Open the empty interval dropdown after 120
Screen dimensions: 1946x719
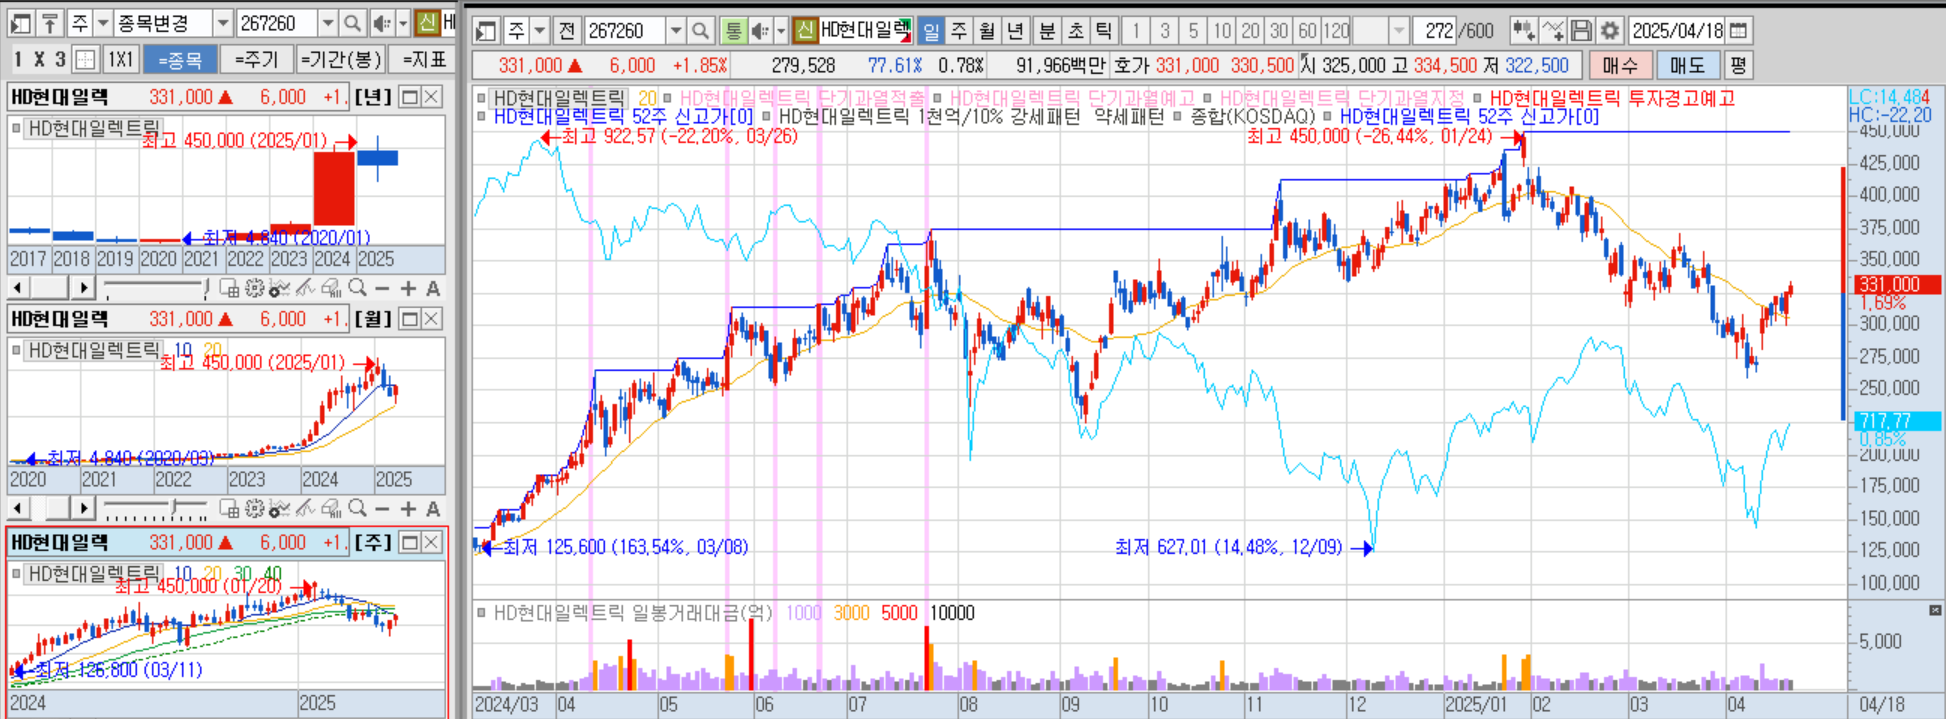pos(1399,31)
